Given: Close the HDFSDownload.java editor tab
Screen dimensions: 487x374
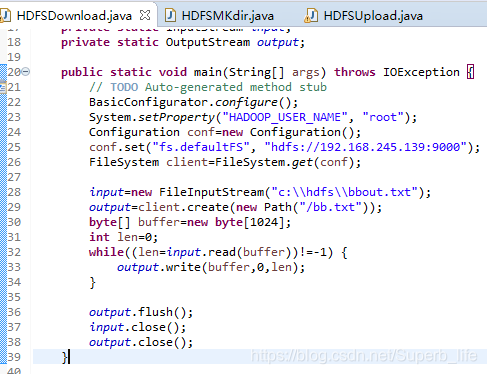Looking at the screenshot, I should (x=145, y=15).
